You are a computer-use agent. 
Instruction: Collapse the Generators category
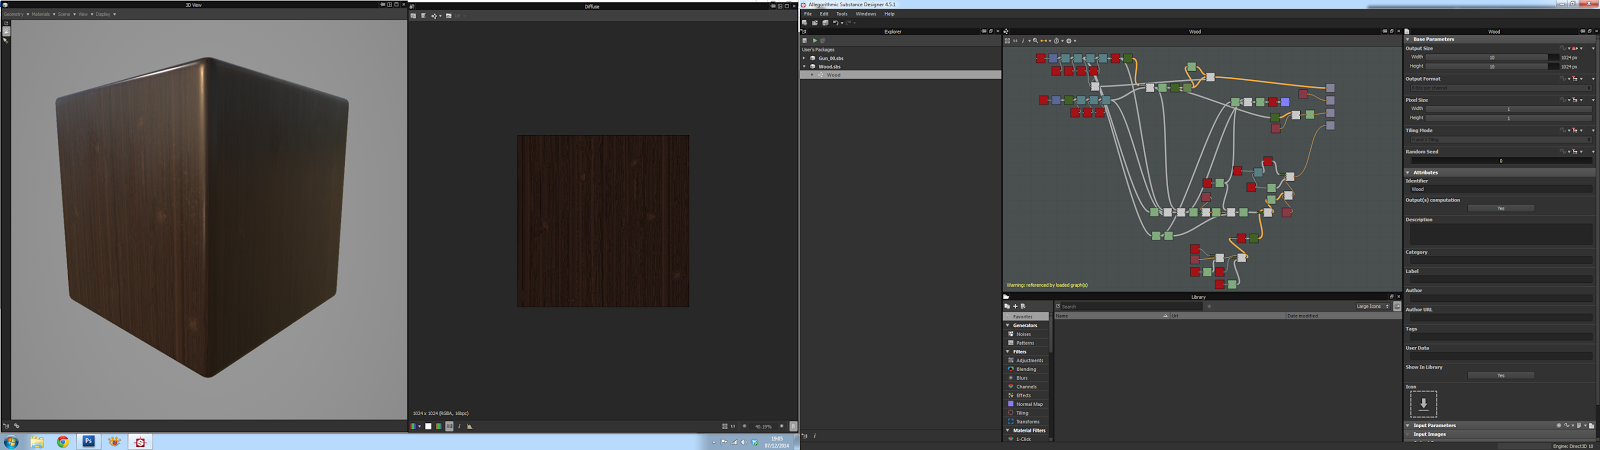tap(1007, 325)
